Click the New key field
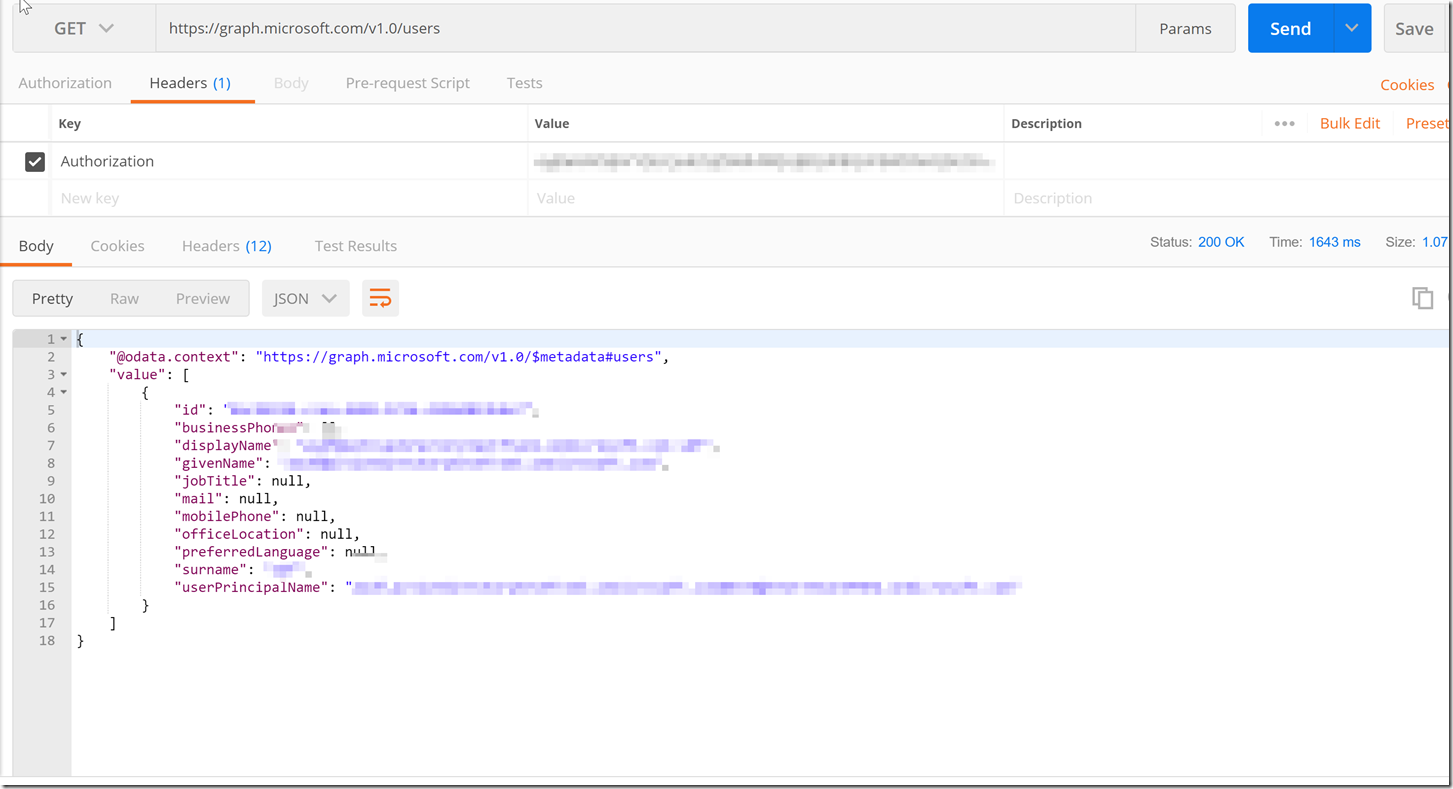1453x789 pixels. (x=289, y=198)
